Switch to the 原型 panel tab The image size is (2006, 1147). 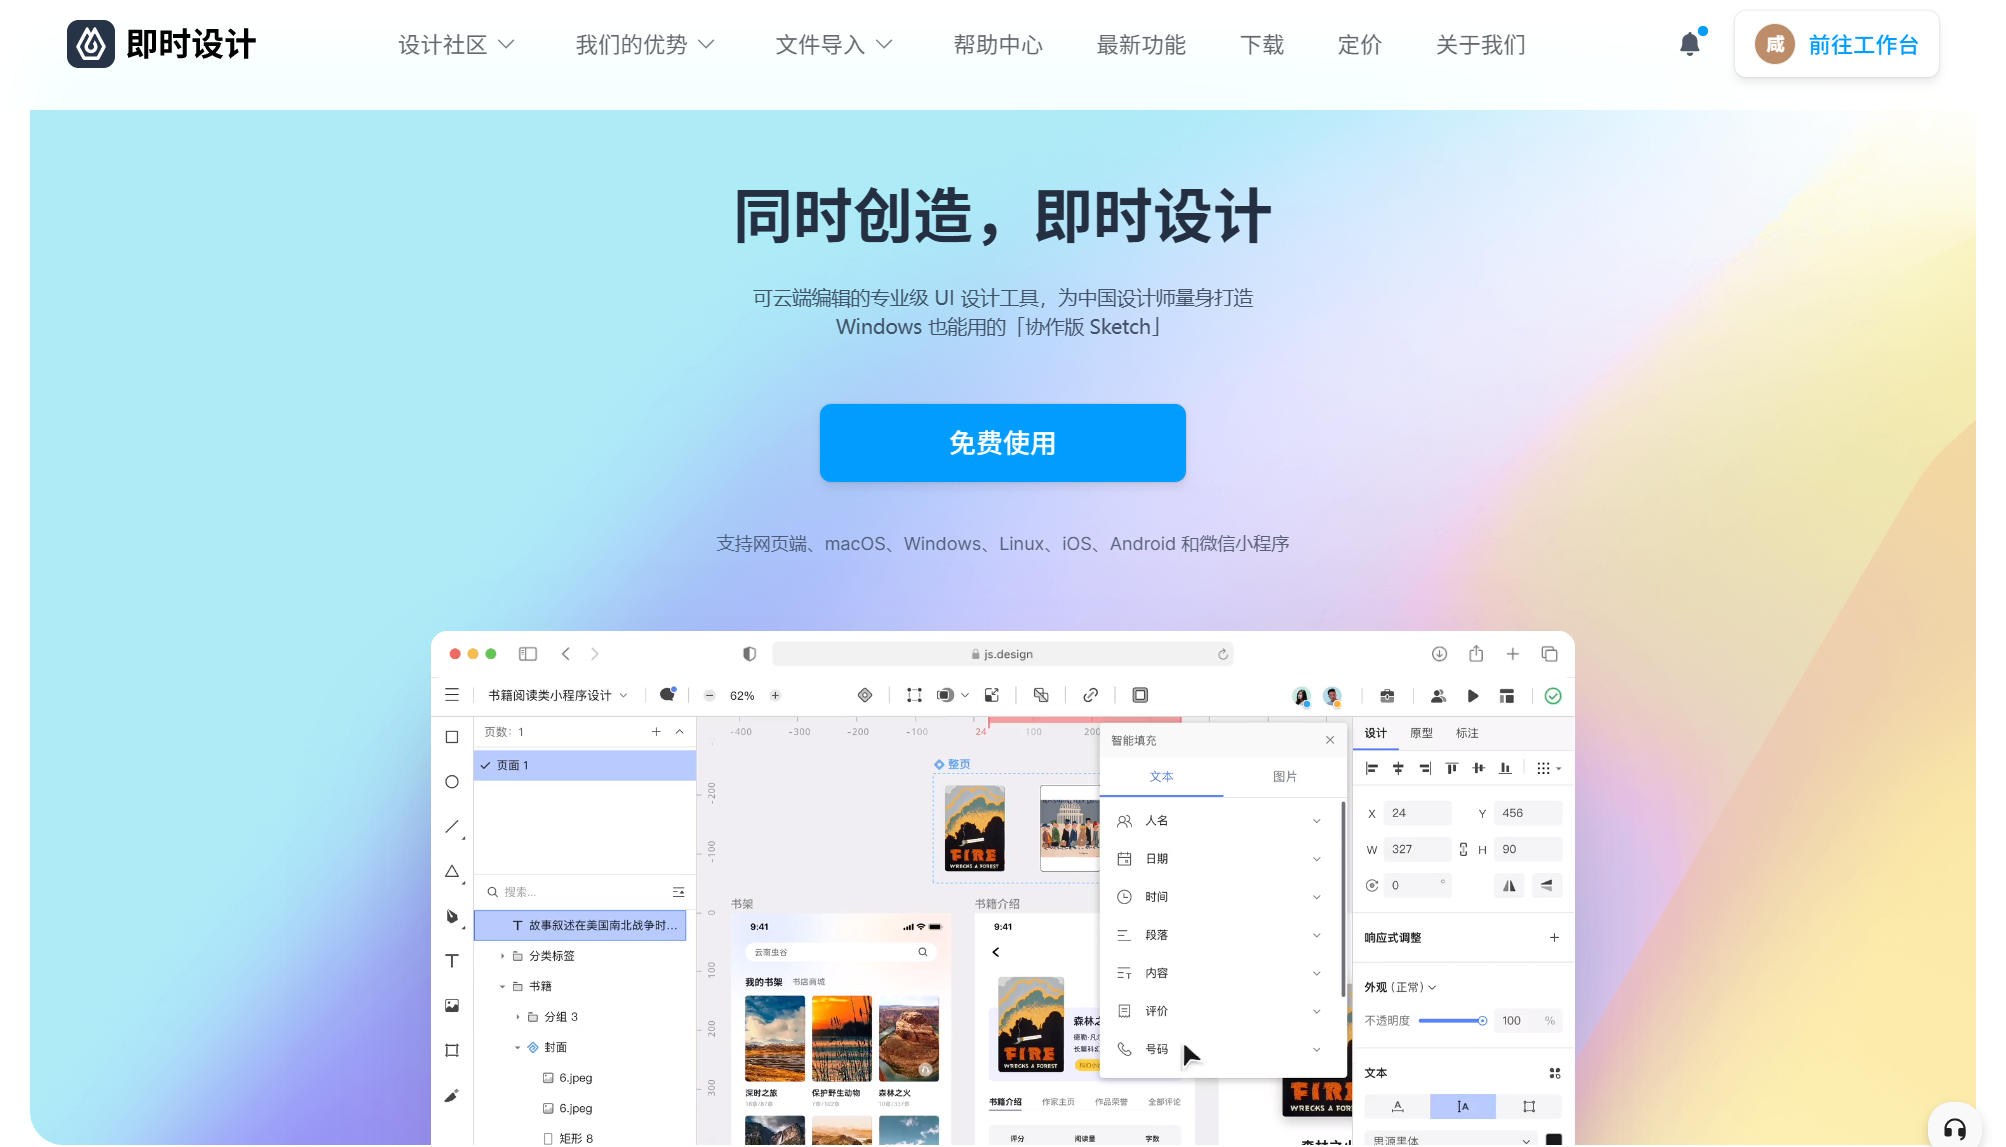click(1421, 733)
